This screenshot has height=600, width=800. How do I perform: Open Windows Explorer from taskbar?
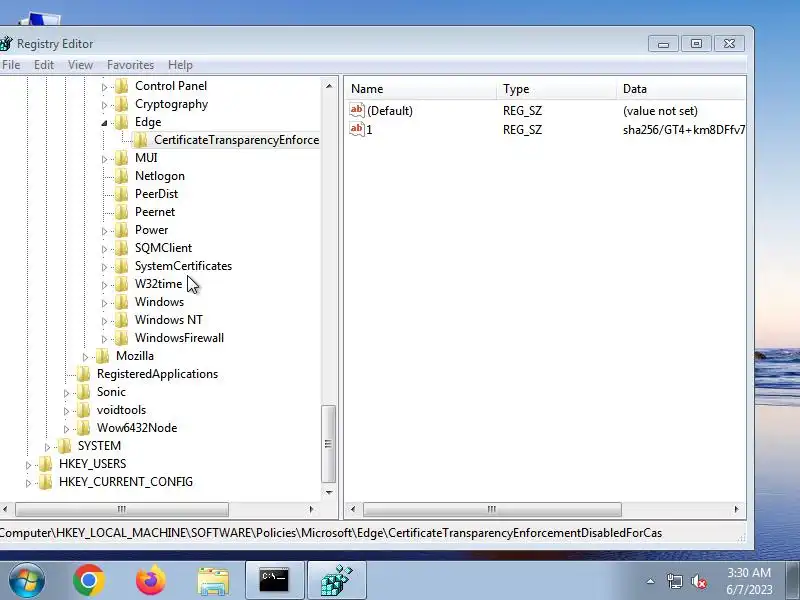[213, 581]
